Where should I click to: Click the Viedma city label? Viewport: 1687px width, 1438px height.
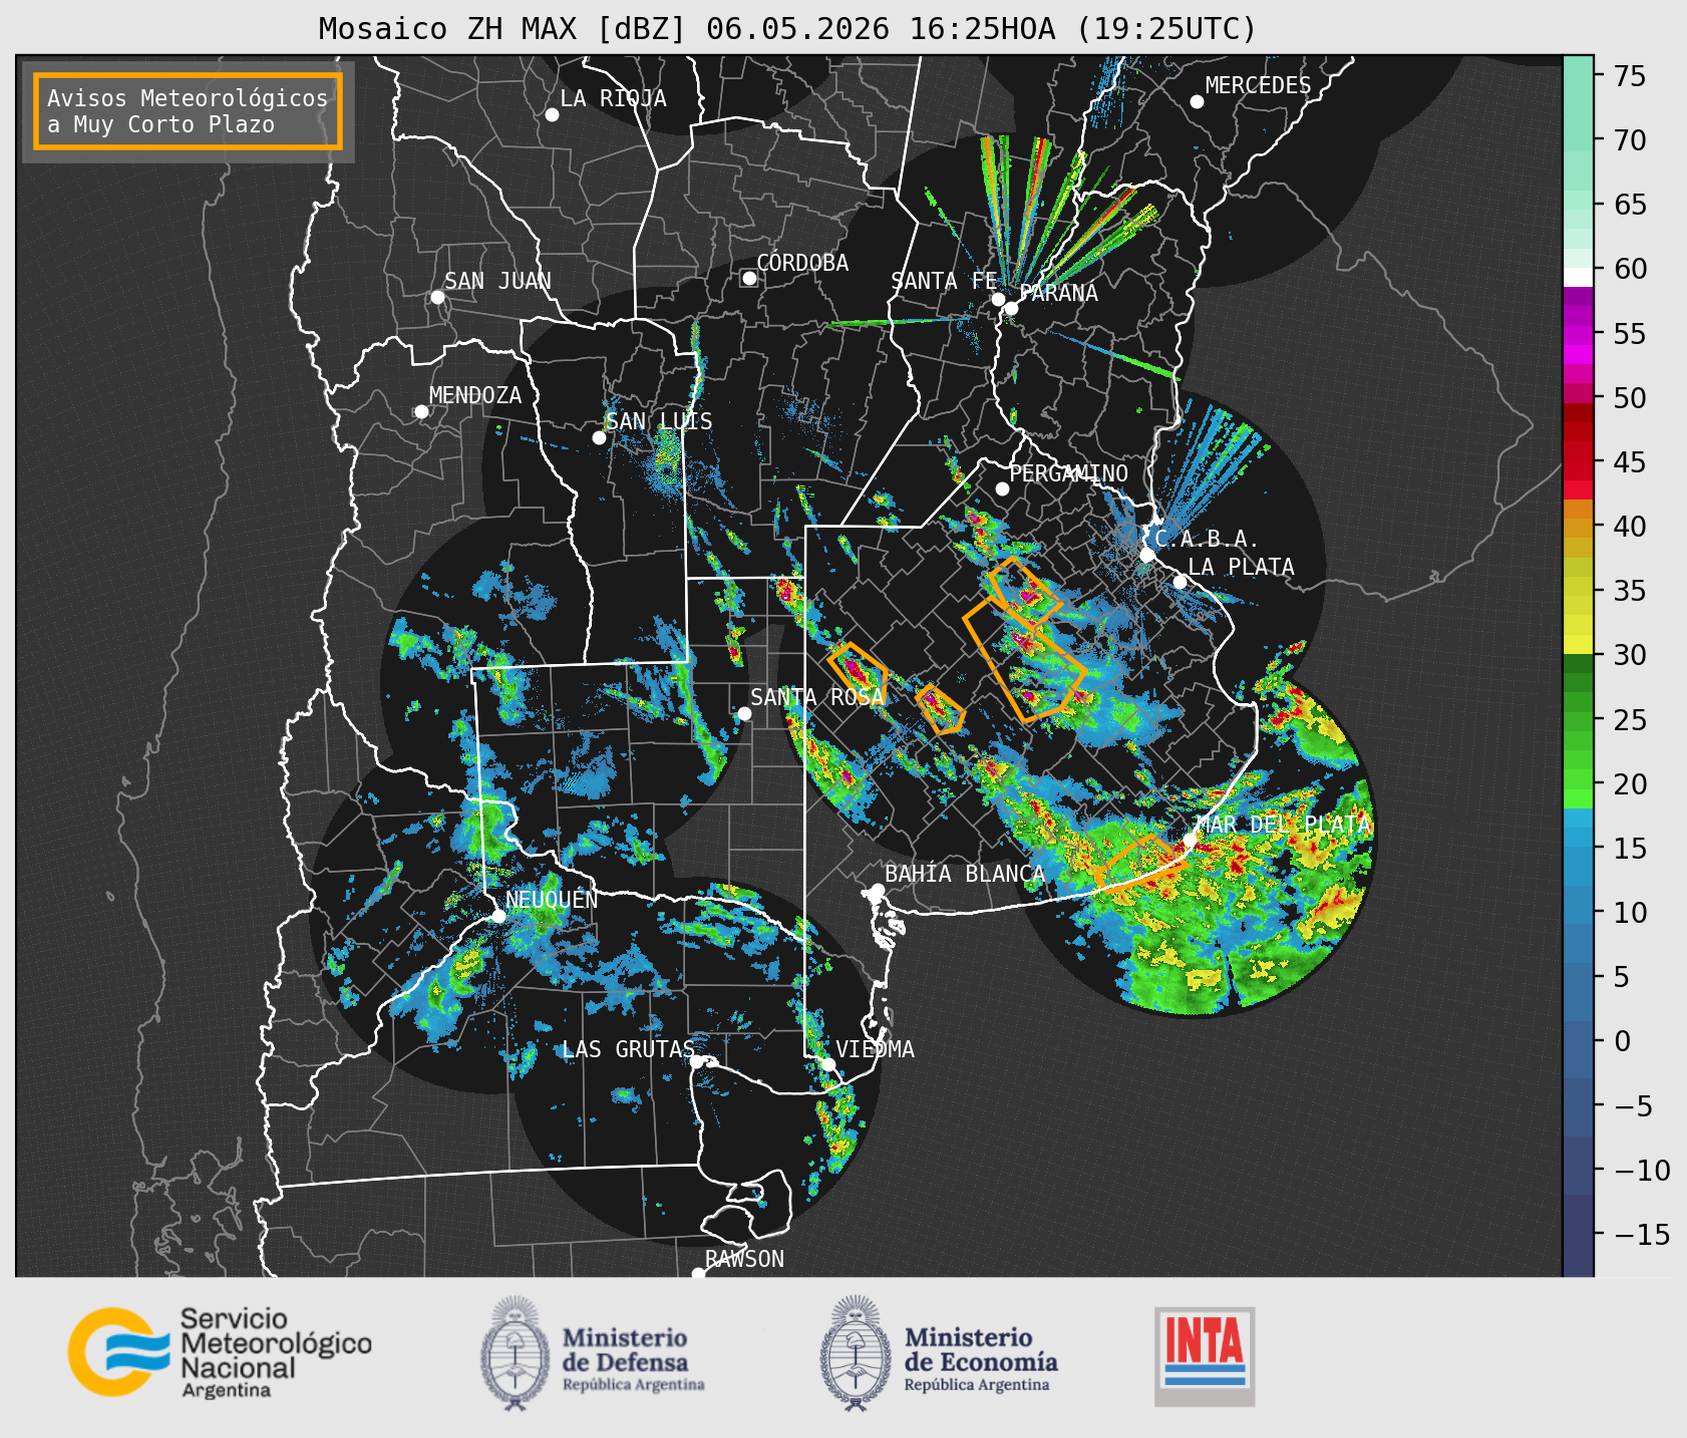point(875,1049)
